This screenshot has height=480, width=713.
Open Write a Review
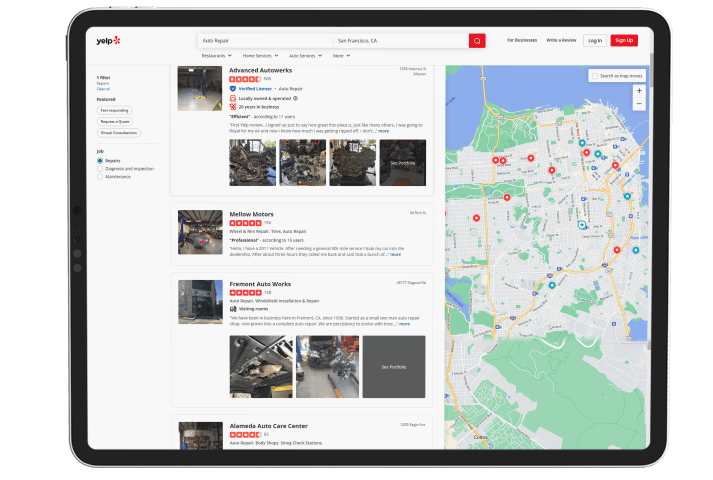click(561, 40)
